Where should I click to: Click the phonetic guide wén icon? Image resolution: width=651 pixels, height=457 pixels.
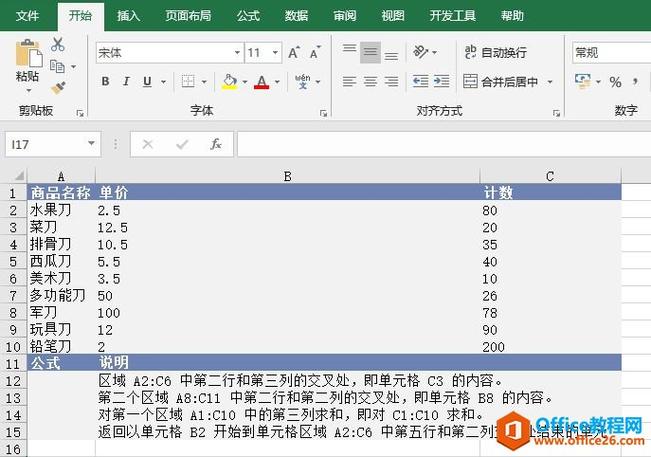[x=303, y=81]
